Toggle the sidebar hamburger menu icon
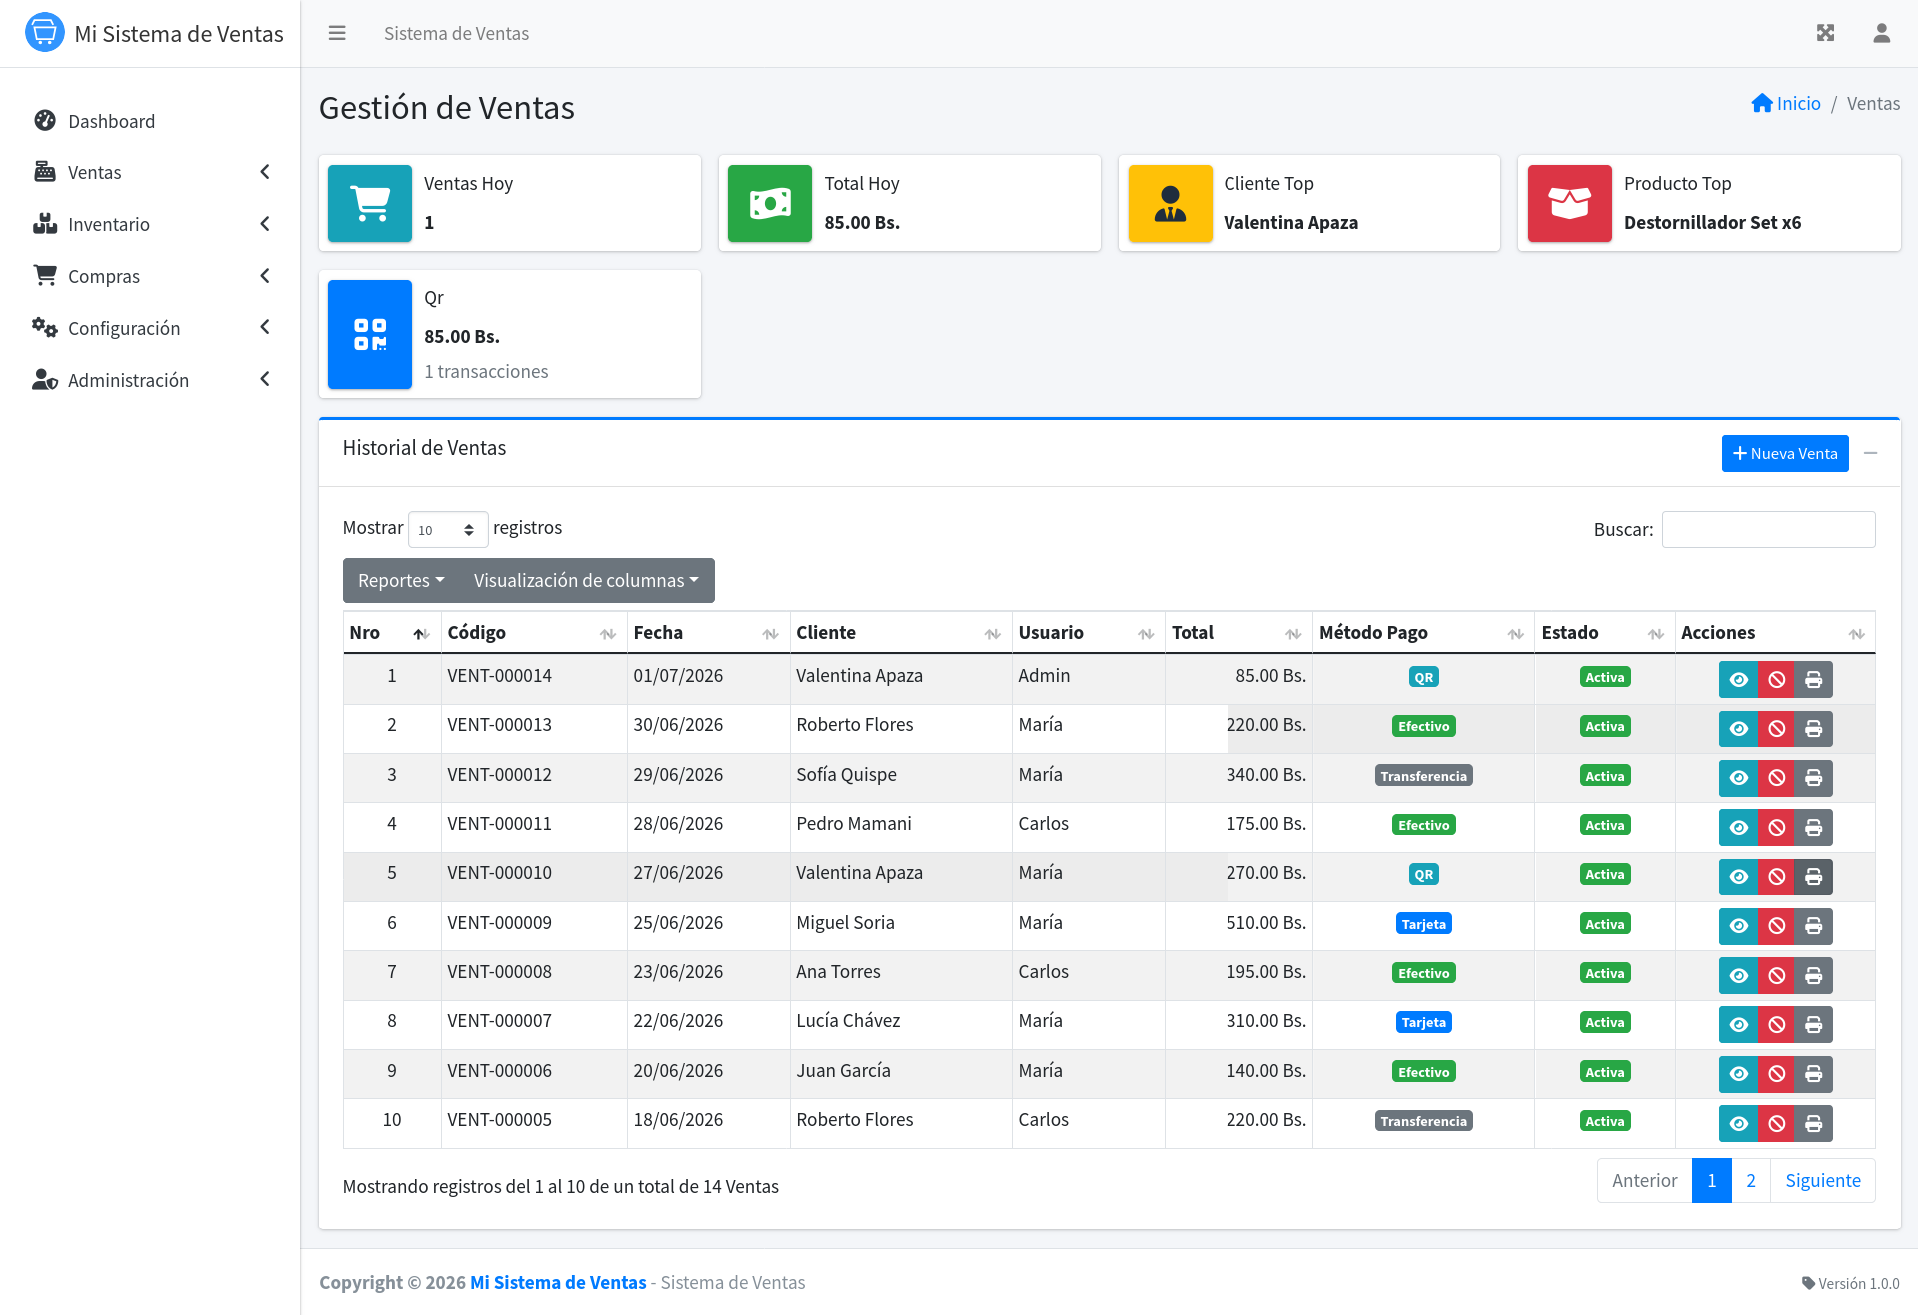Viewport: 1918px width, 1316px height. [x=337, y=33]
